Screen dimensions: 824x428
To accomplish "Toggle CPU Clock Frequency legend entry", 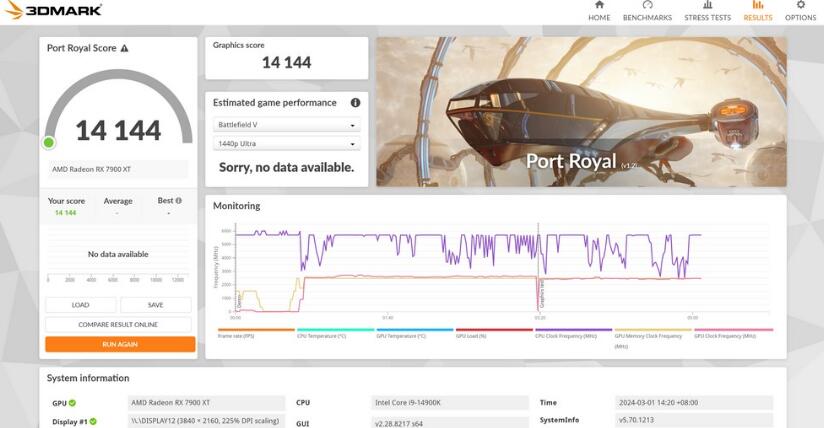I will point(573,333).
